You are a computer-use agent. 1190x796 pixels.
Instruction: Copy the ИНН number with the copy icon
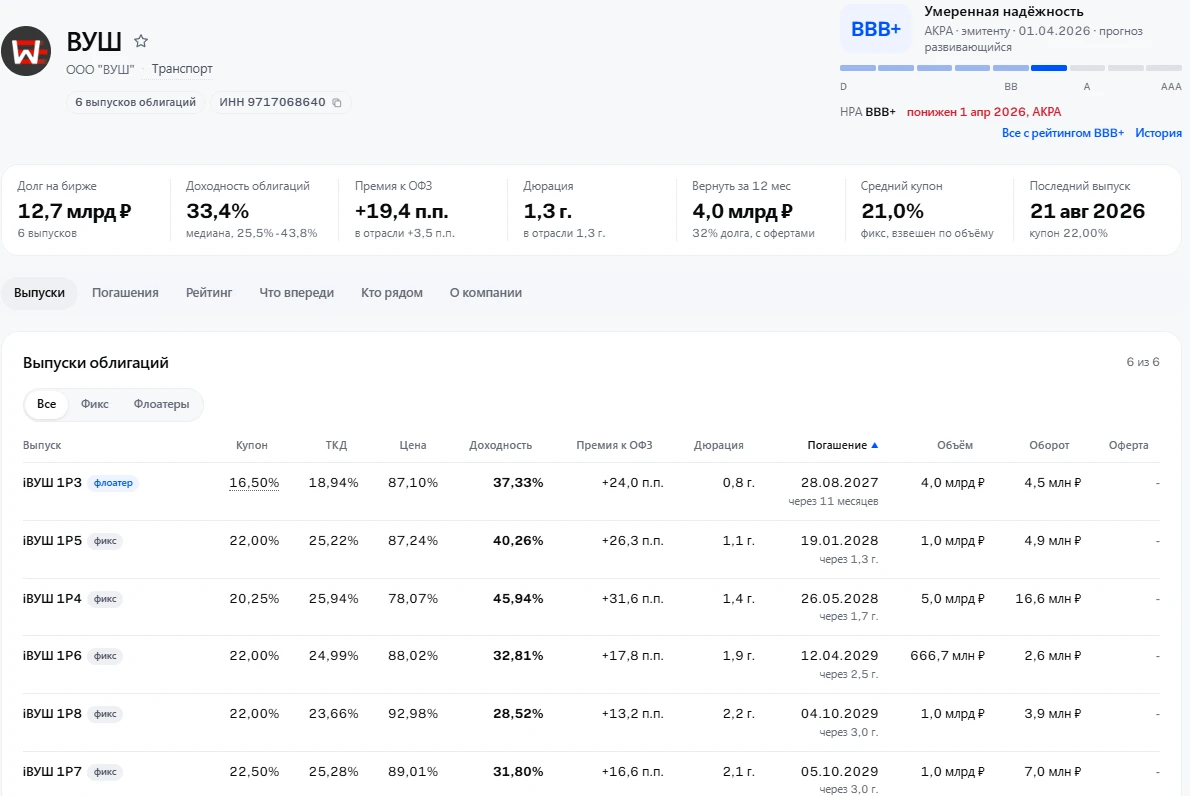(x=337, y=102)
